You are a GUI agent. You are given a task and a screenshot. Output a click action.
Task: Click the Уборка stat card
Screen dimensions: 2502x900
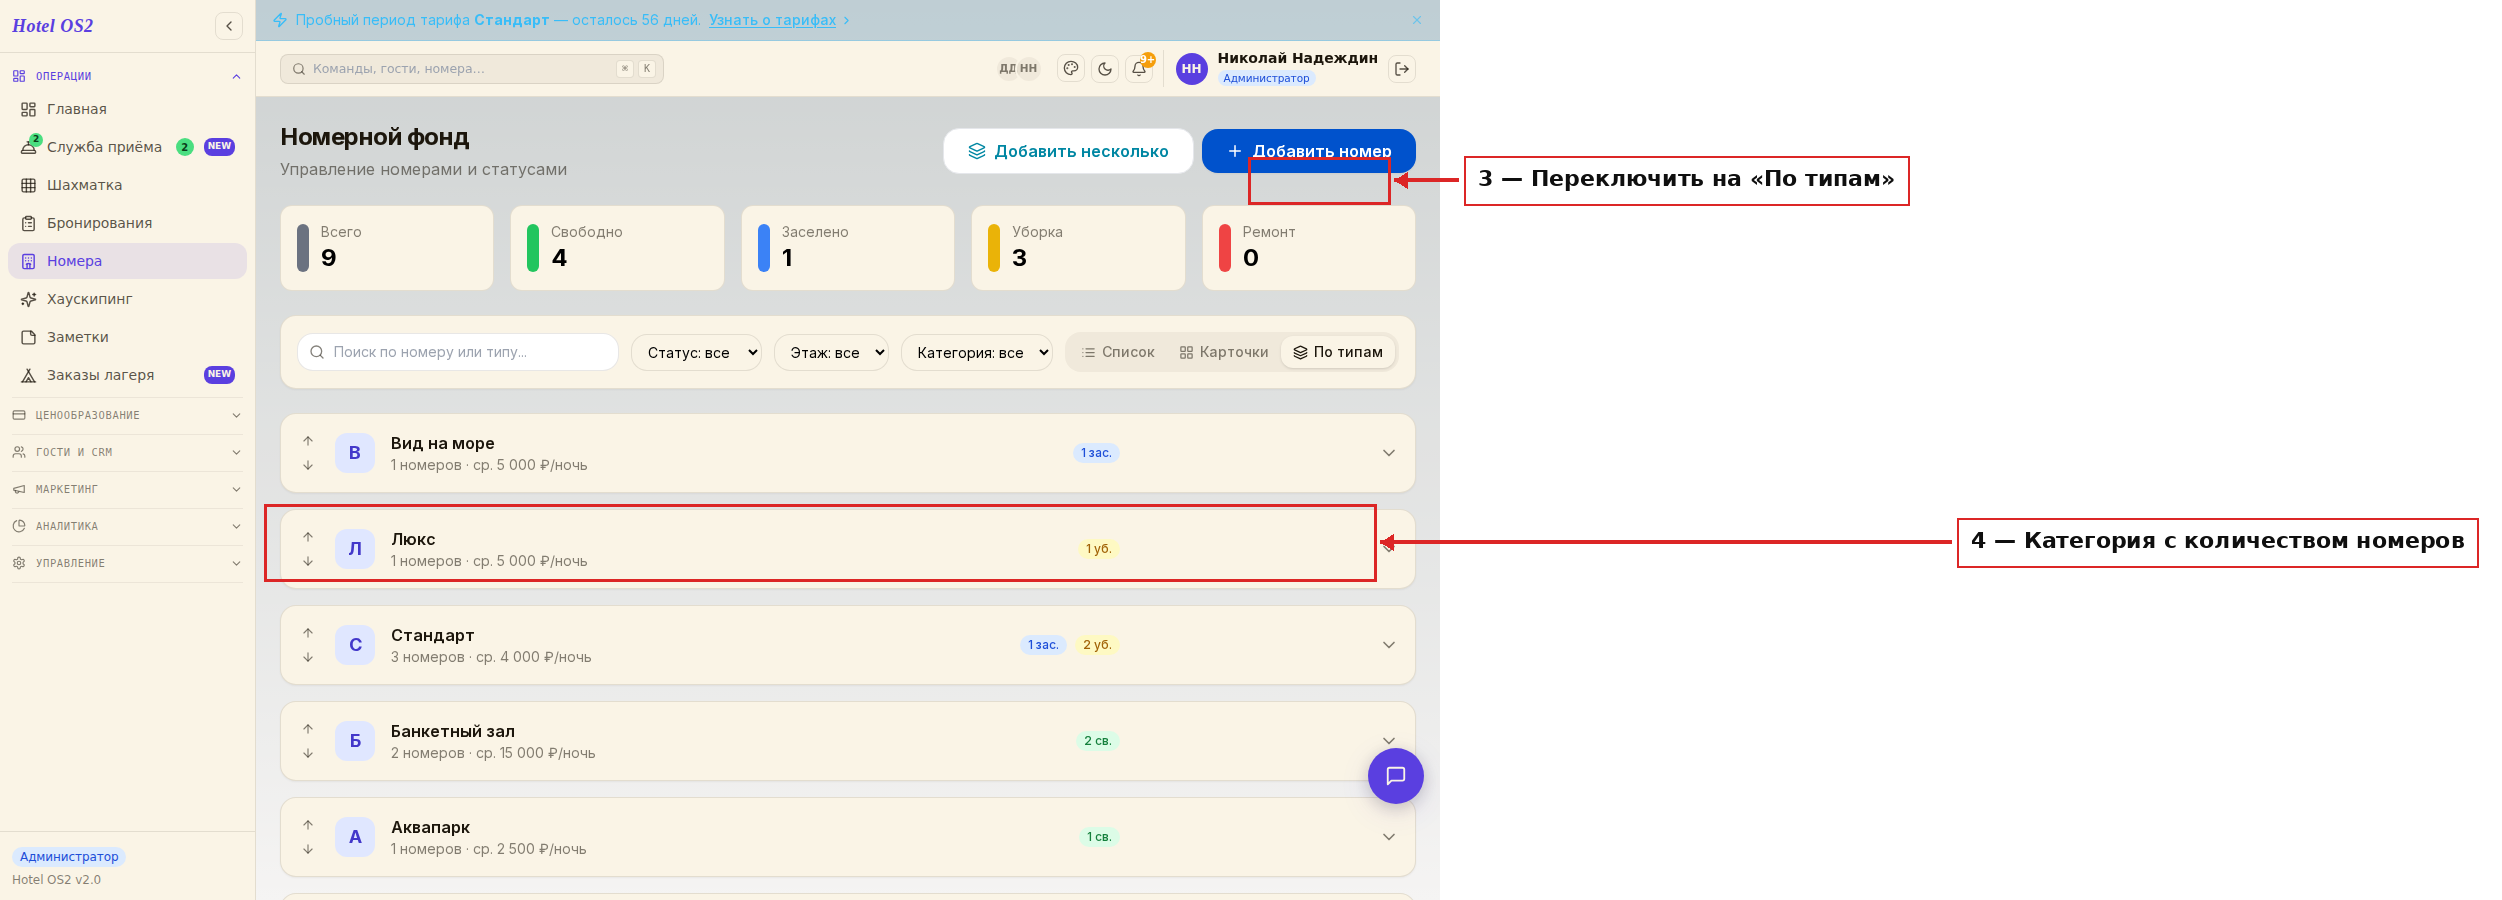point(1078,248)
